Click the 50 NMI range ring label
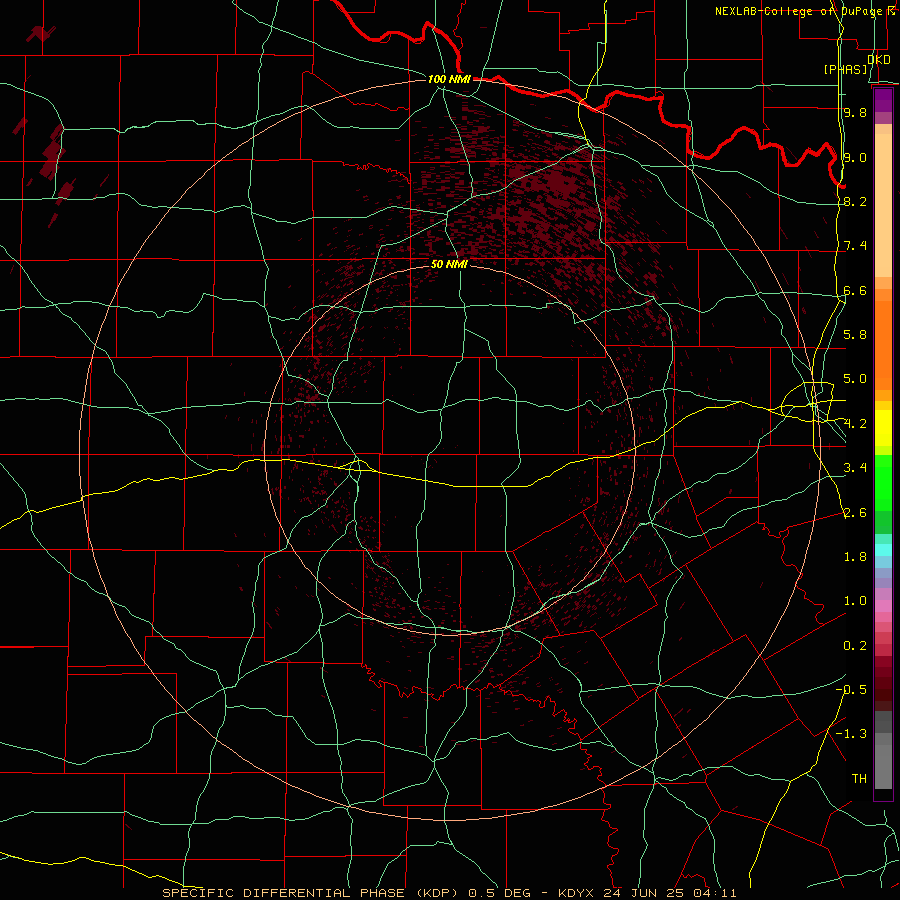 (x=449, y=264)
